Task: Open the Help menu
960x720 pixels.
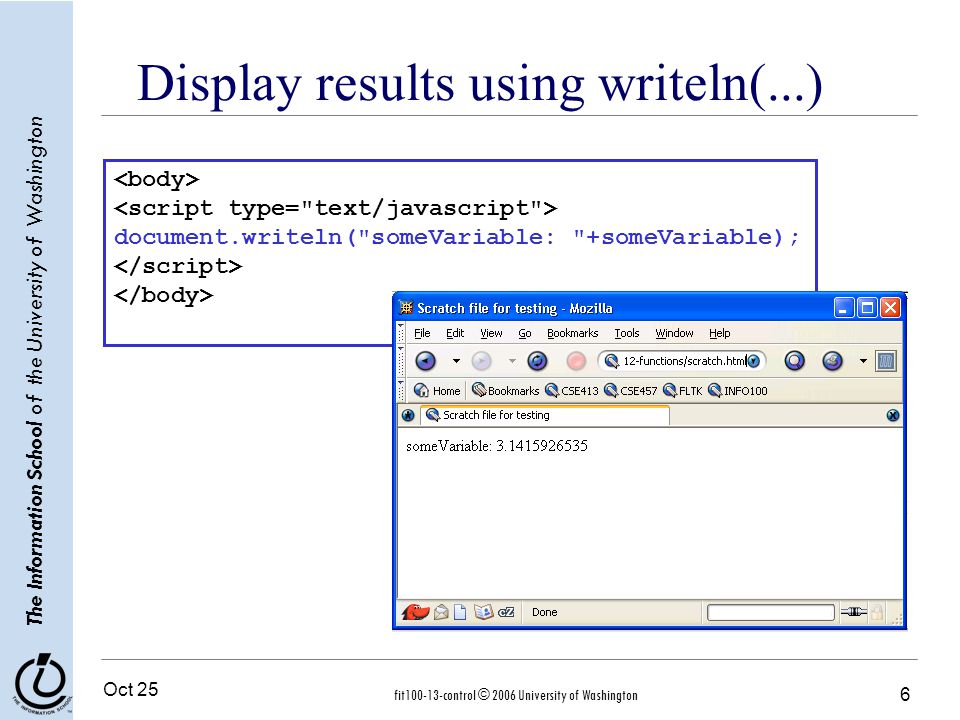Action: 719,333
